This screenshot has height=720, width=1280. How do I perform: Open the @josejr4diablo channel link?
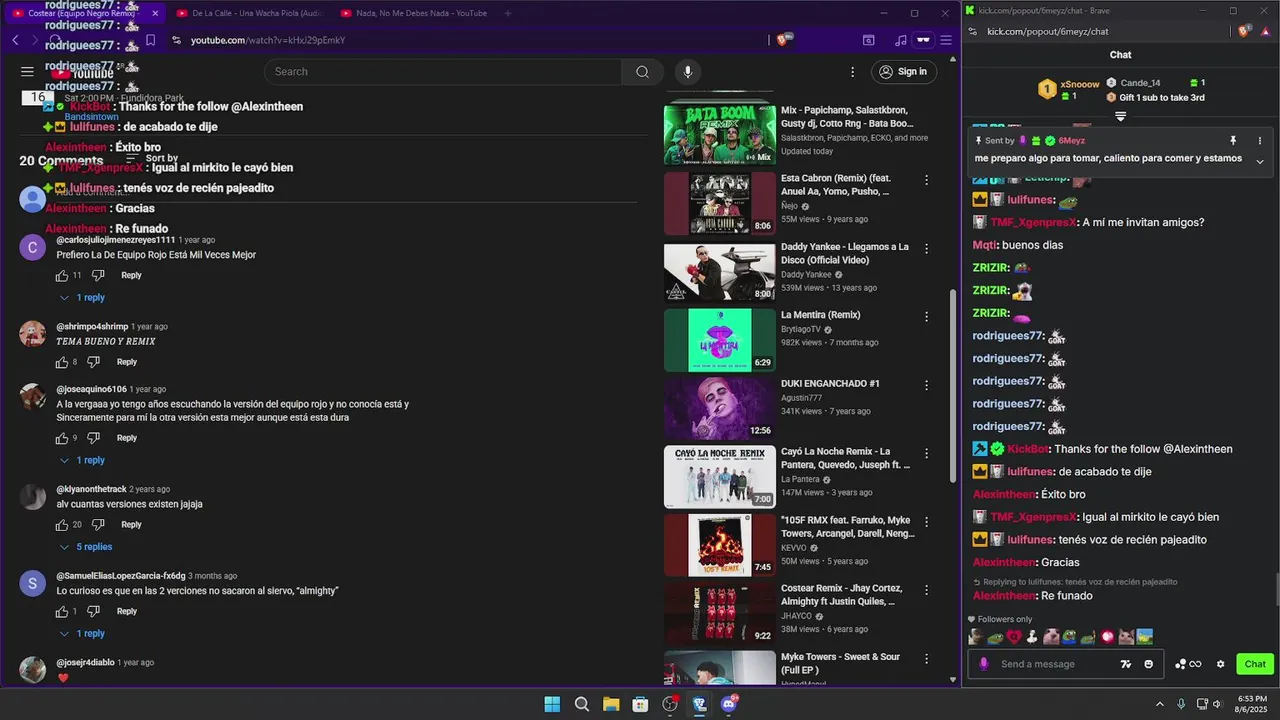coord(85,662)
